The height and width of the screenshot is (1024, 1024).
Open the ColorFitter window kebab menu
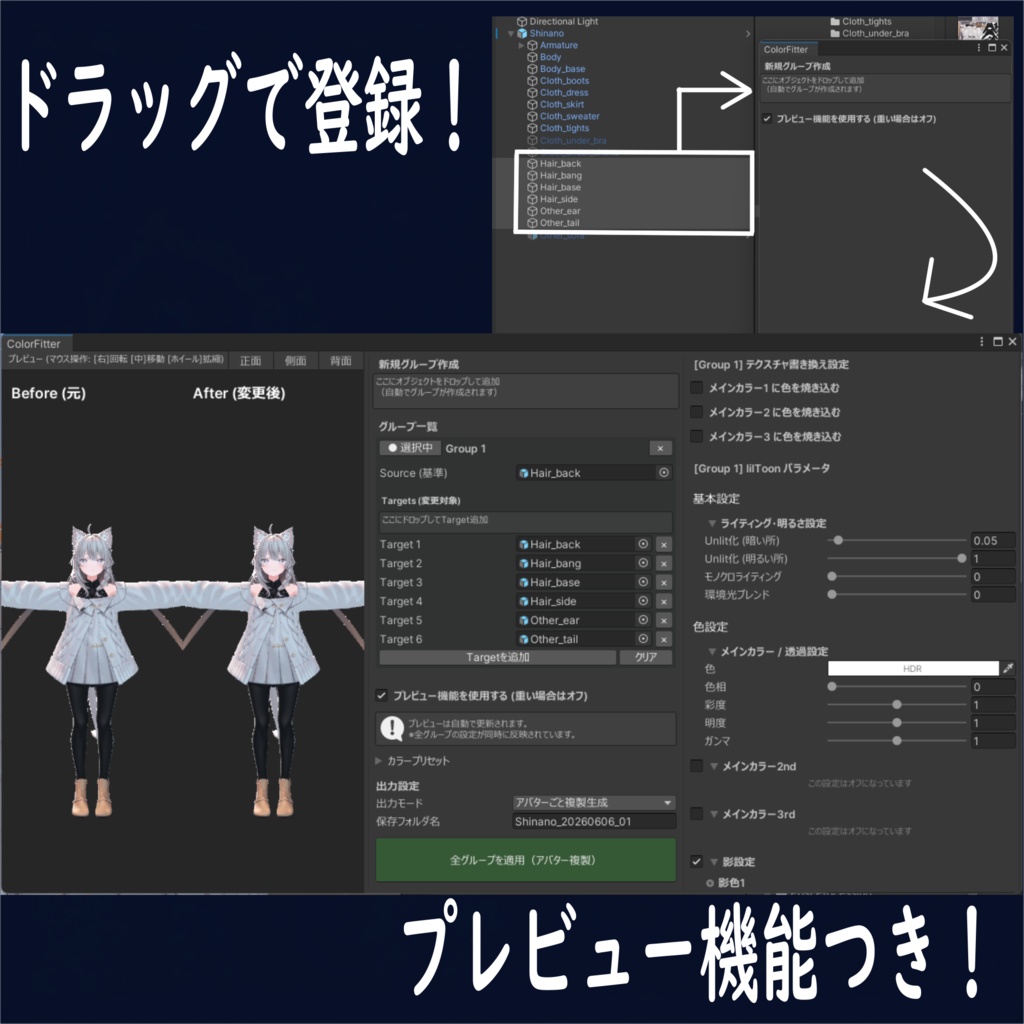[x=982, y=342]
